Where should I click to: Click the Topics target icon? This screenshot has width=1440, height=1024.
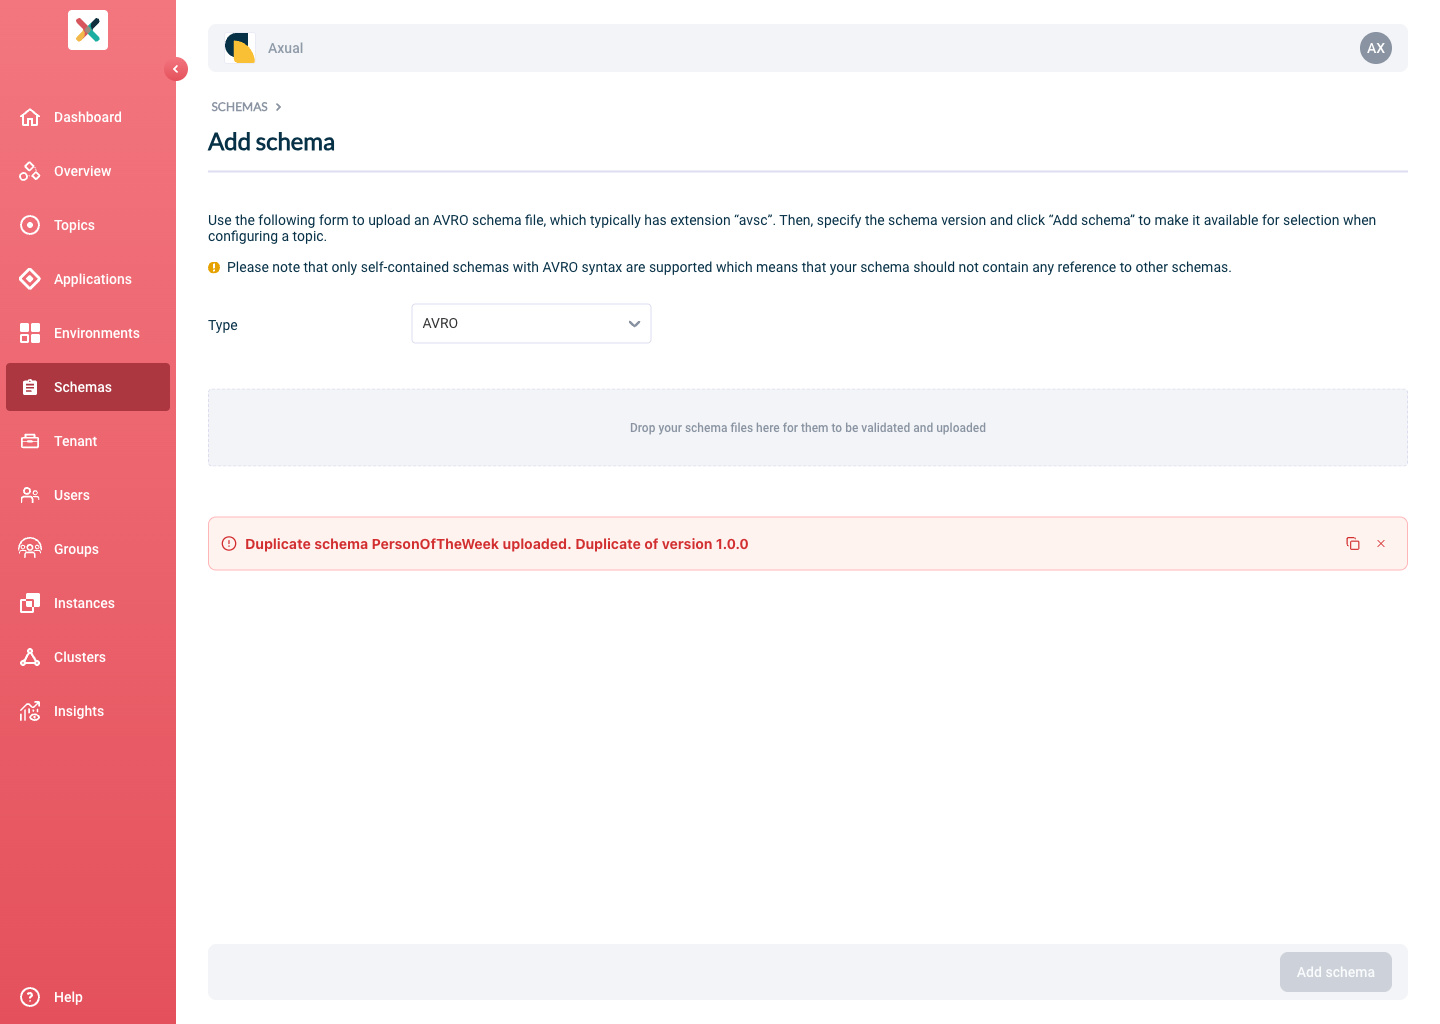pos(30,225)
